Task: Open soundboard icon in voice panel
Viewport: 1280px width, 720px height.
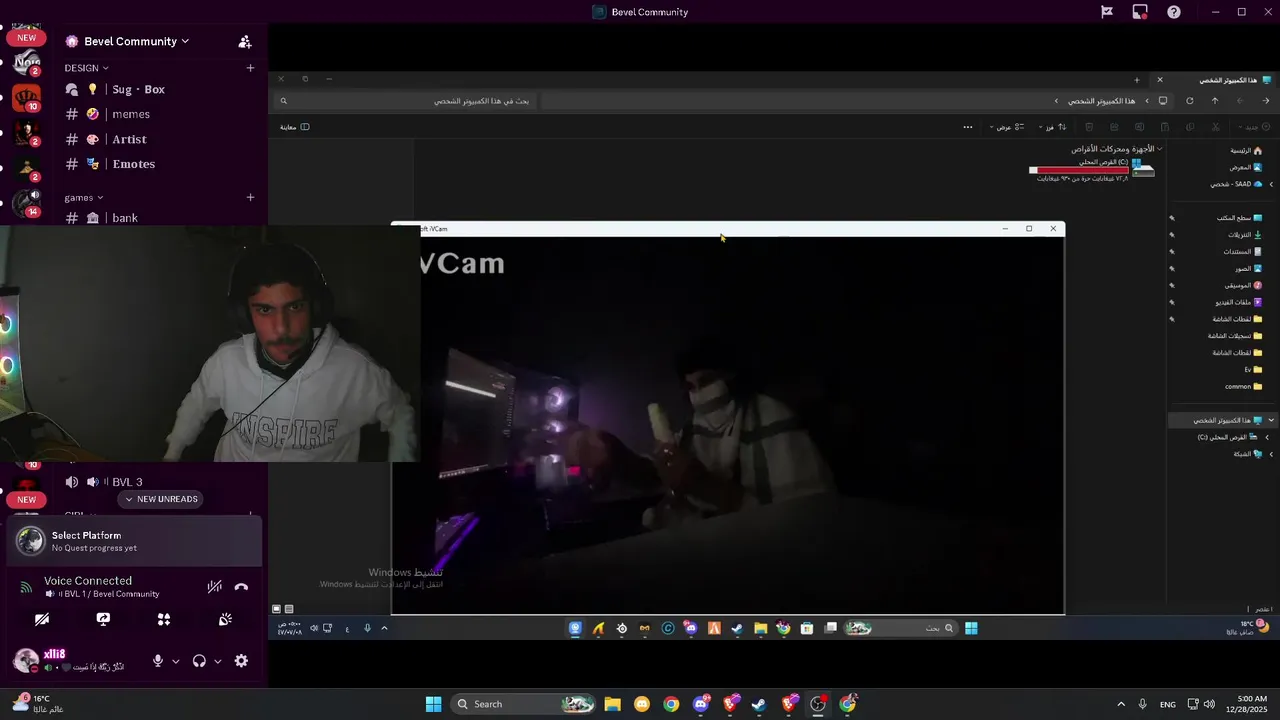Action: coord(225,620)
